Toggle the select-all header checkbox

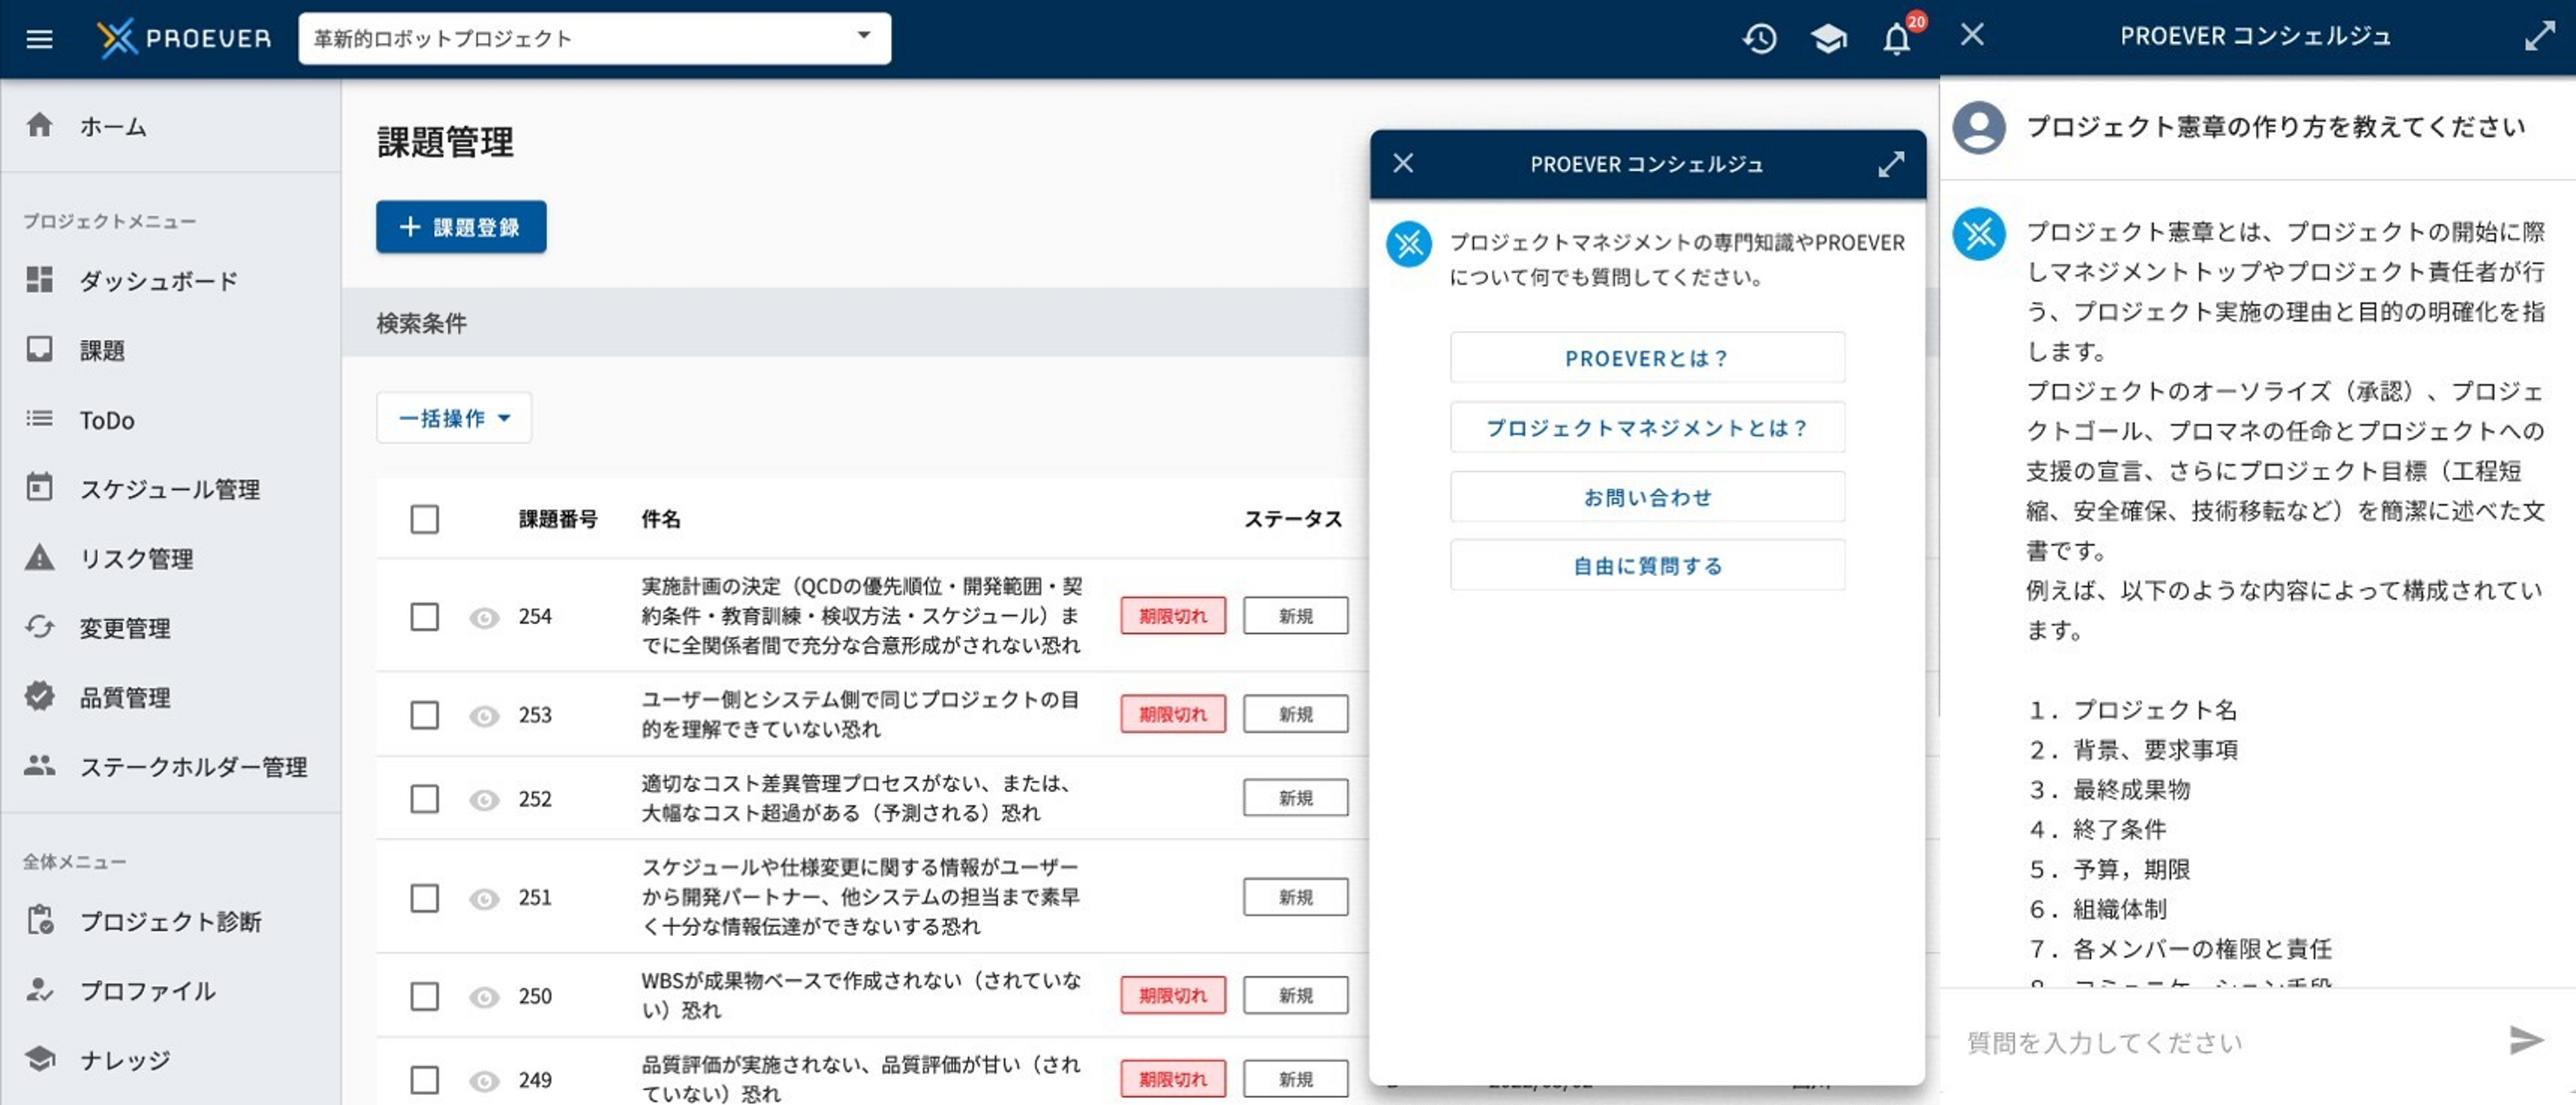(424, 519)
